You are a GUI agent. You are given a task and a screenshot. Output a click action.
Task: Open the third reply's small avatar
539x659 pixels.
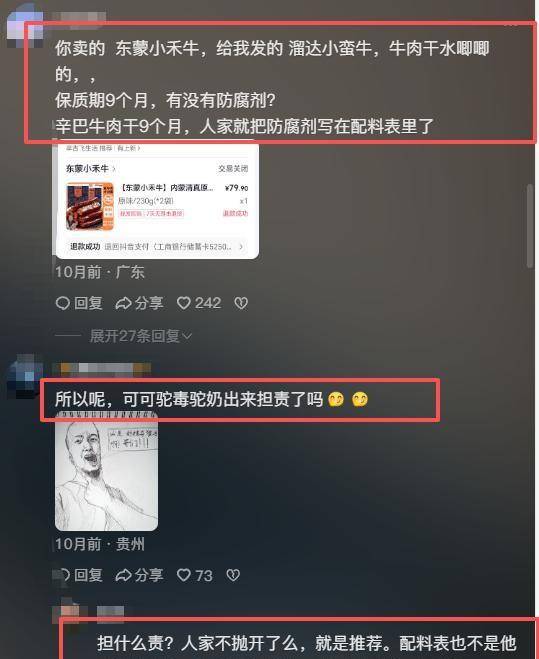[x=69, y=614]
